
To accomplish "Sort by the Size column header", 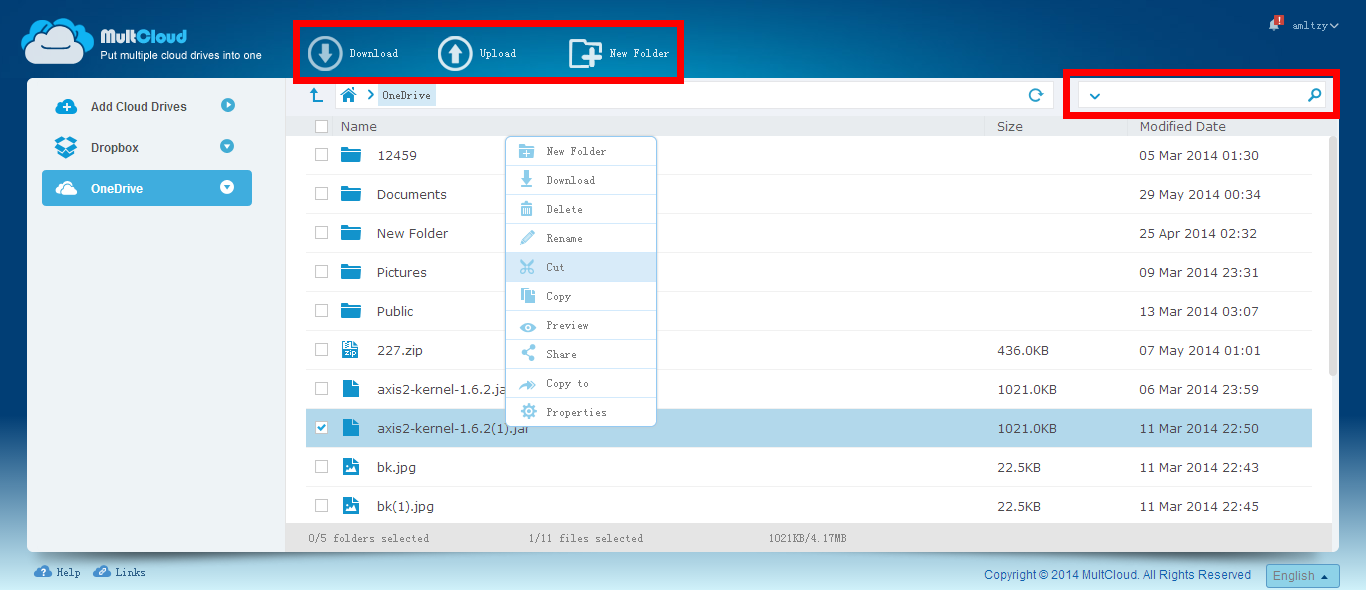I will (1010, 127).
